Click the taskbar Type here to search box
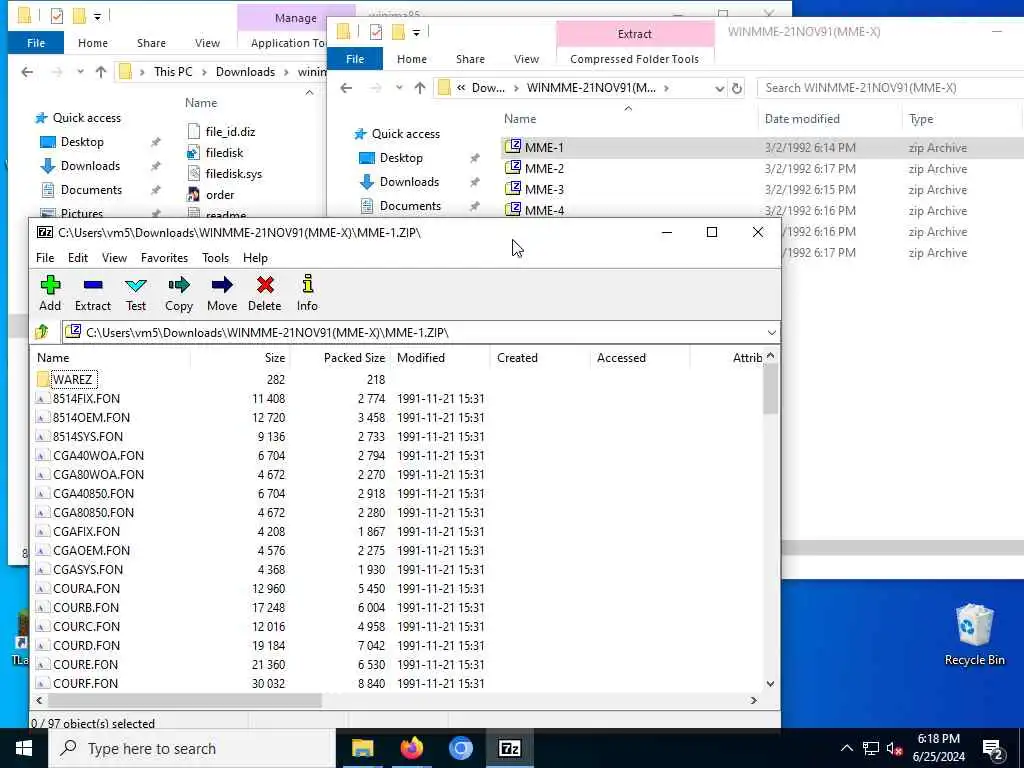The width and height of the screenshot is (1024, 768). click(x=193, y=748)
